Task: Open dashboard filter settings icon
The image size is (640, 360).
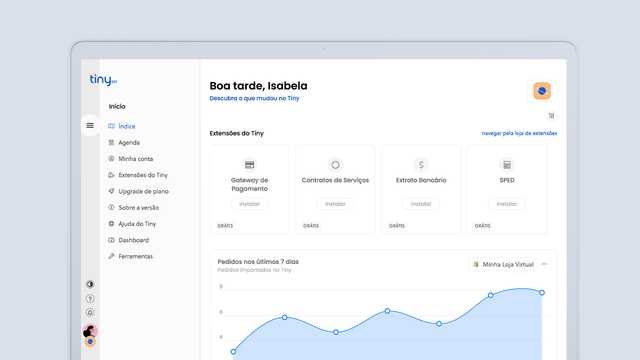Action: (551, 116)
